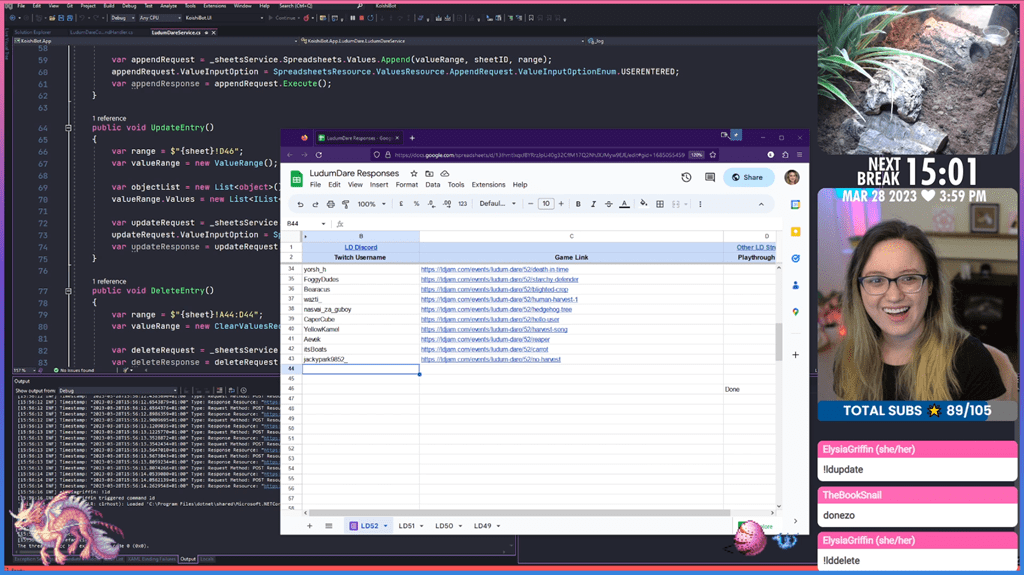
Task: Open the fill color picker in Sheets
Action: click(x=644, y=204)
